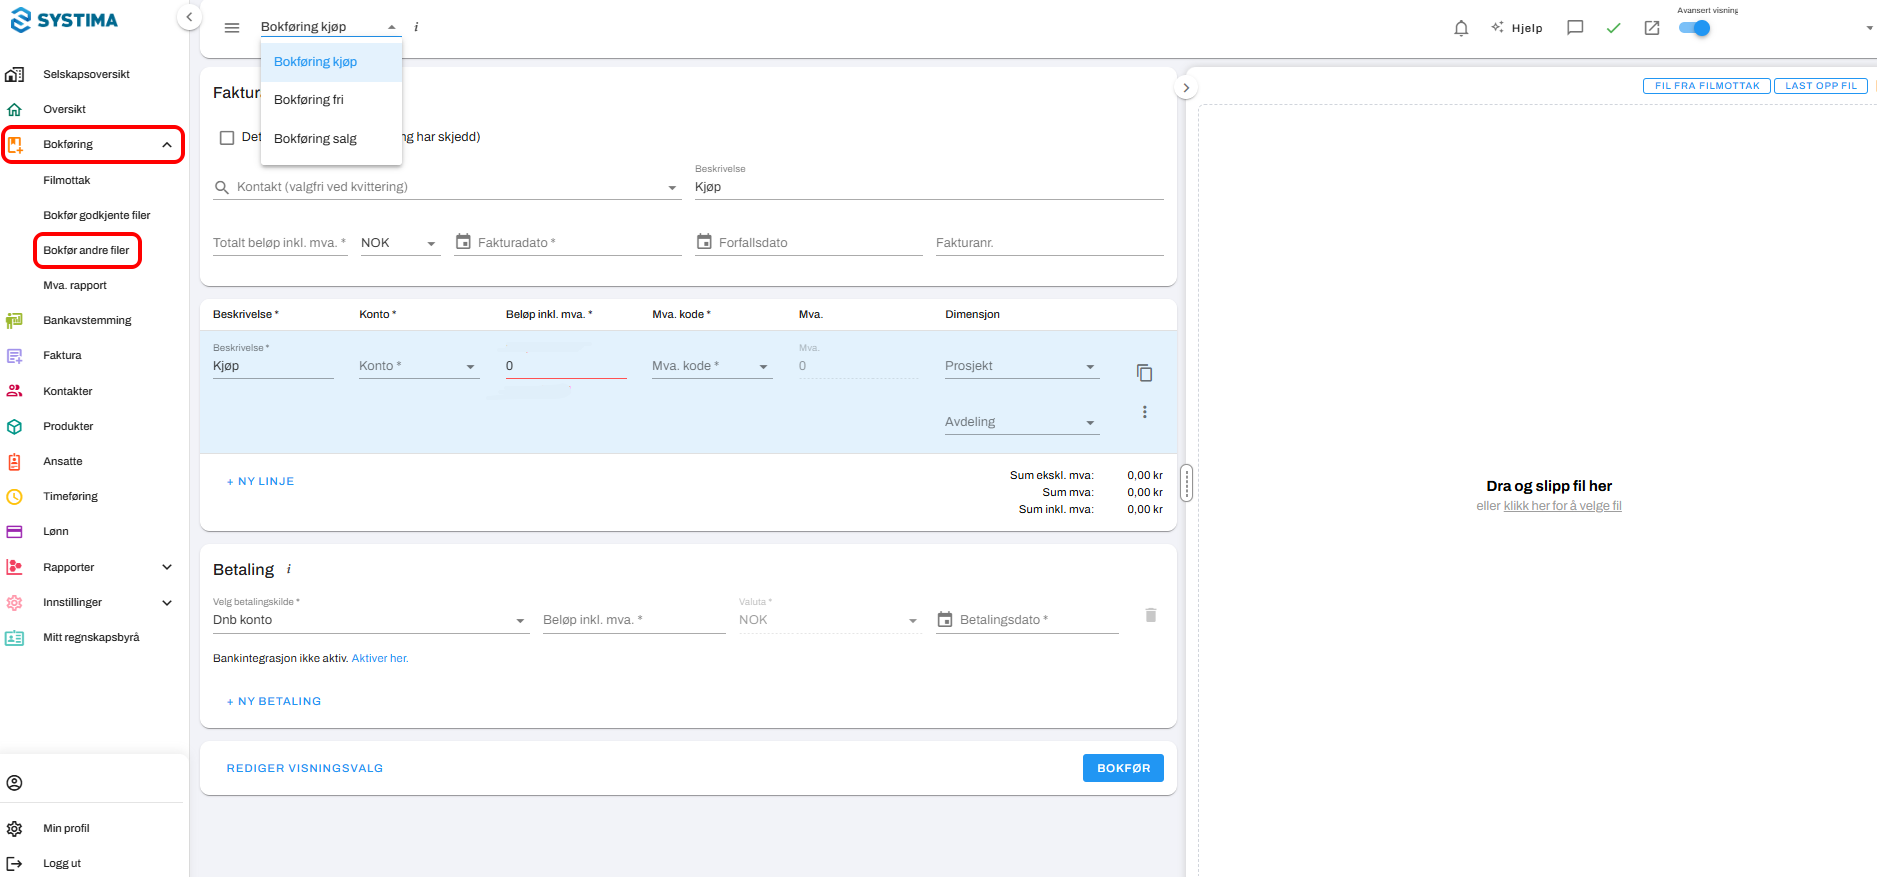The image size is (1877, 877).
Task: Click the info icon next to Betaling
Action: (x=289, y=569)
